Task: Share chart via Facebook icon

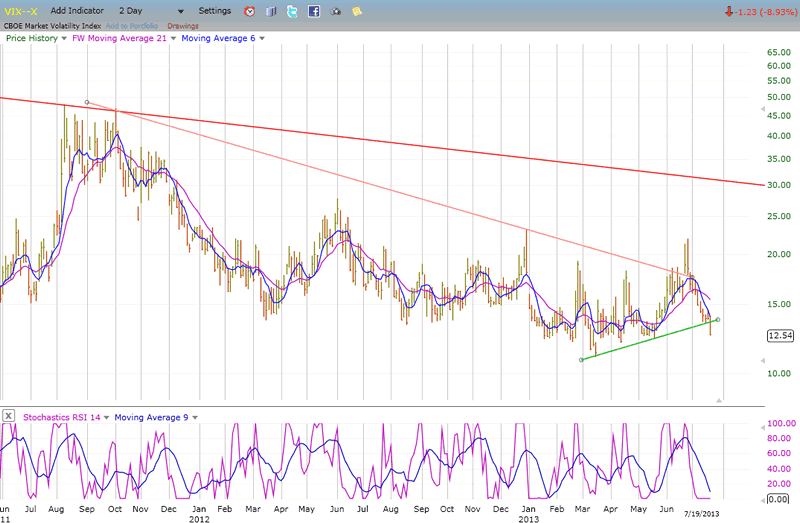Action: (313, 11)
